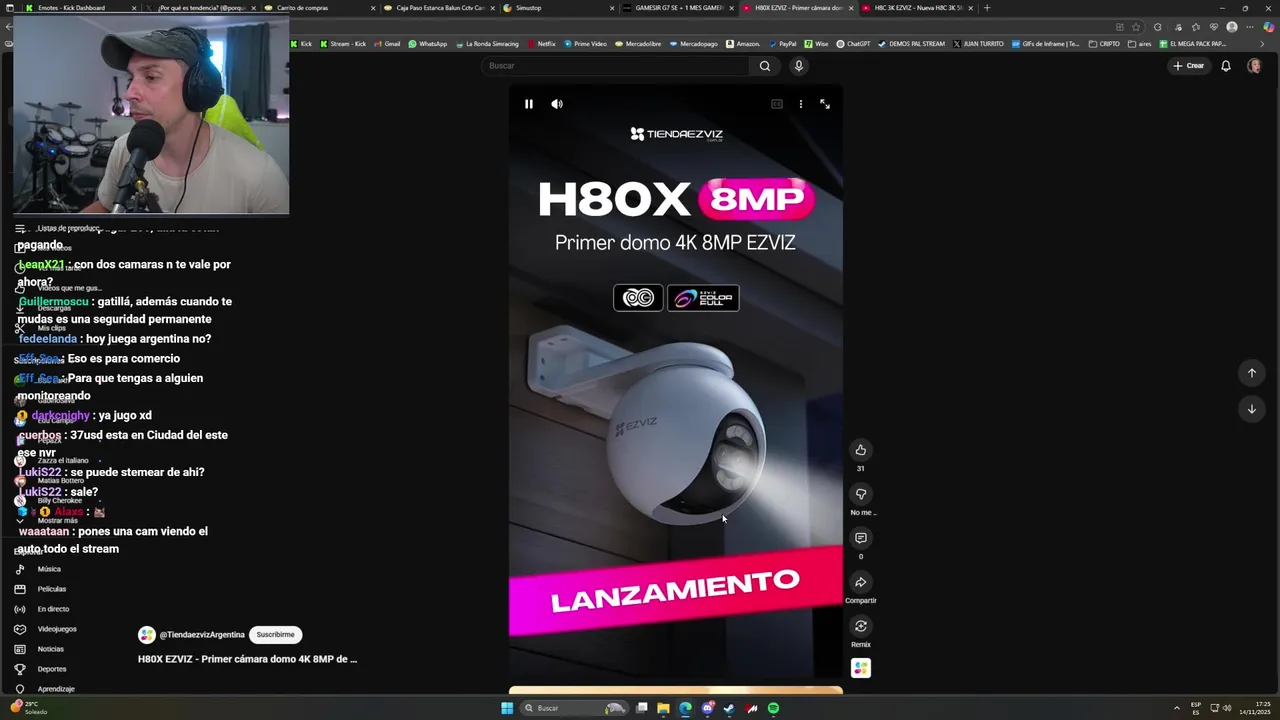Open the YouTube account avatar menu

point(1254,66)
